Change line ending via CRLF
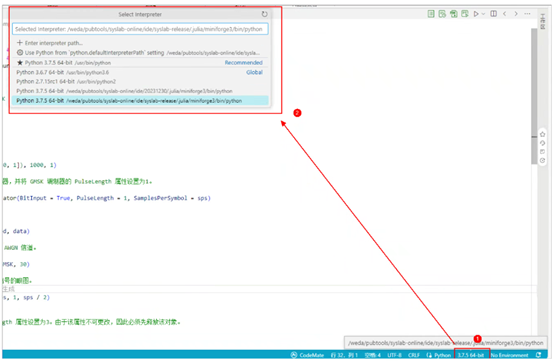 pyautogui.click(x=414, y=355)
